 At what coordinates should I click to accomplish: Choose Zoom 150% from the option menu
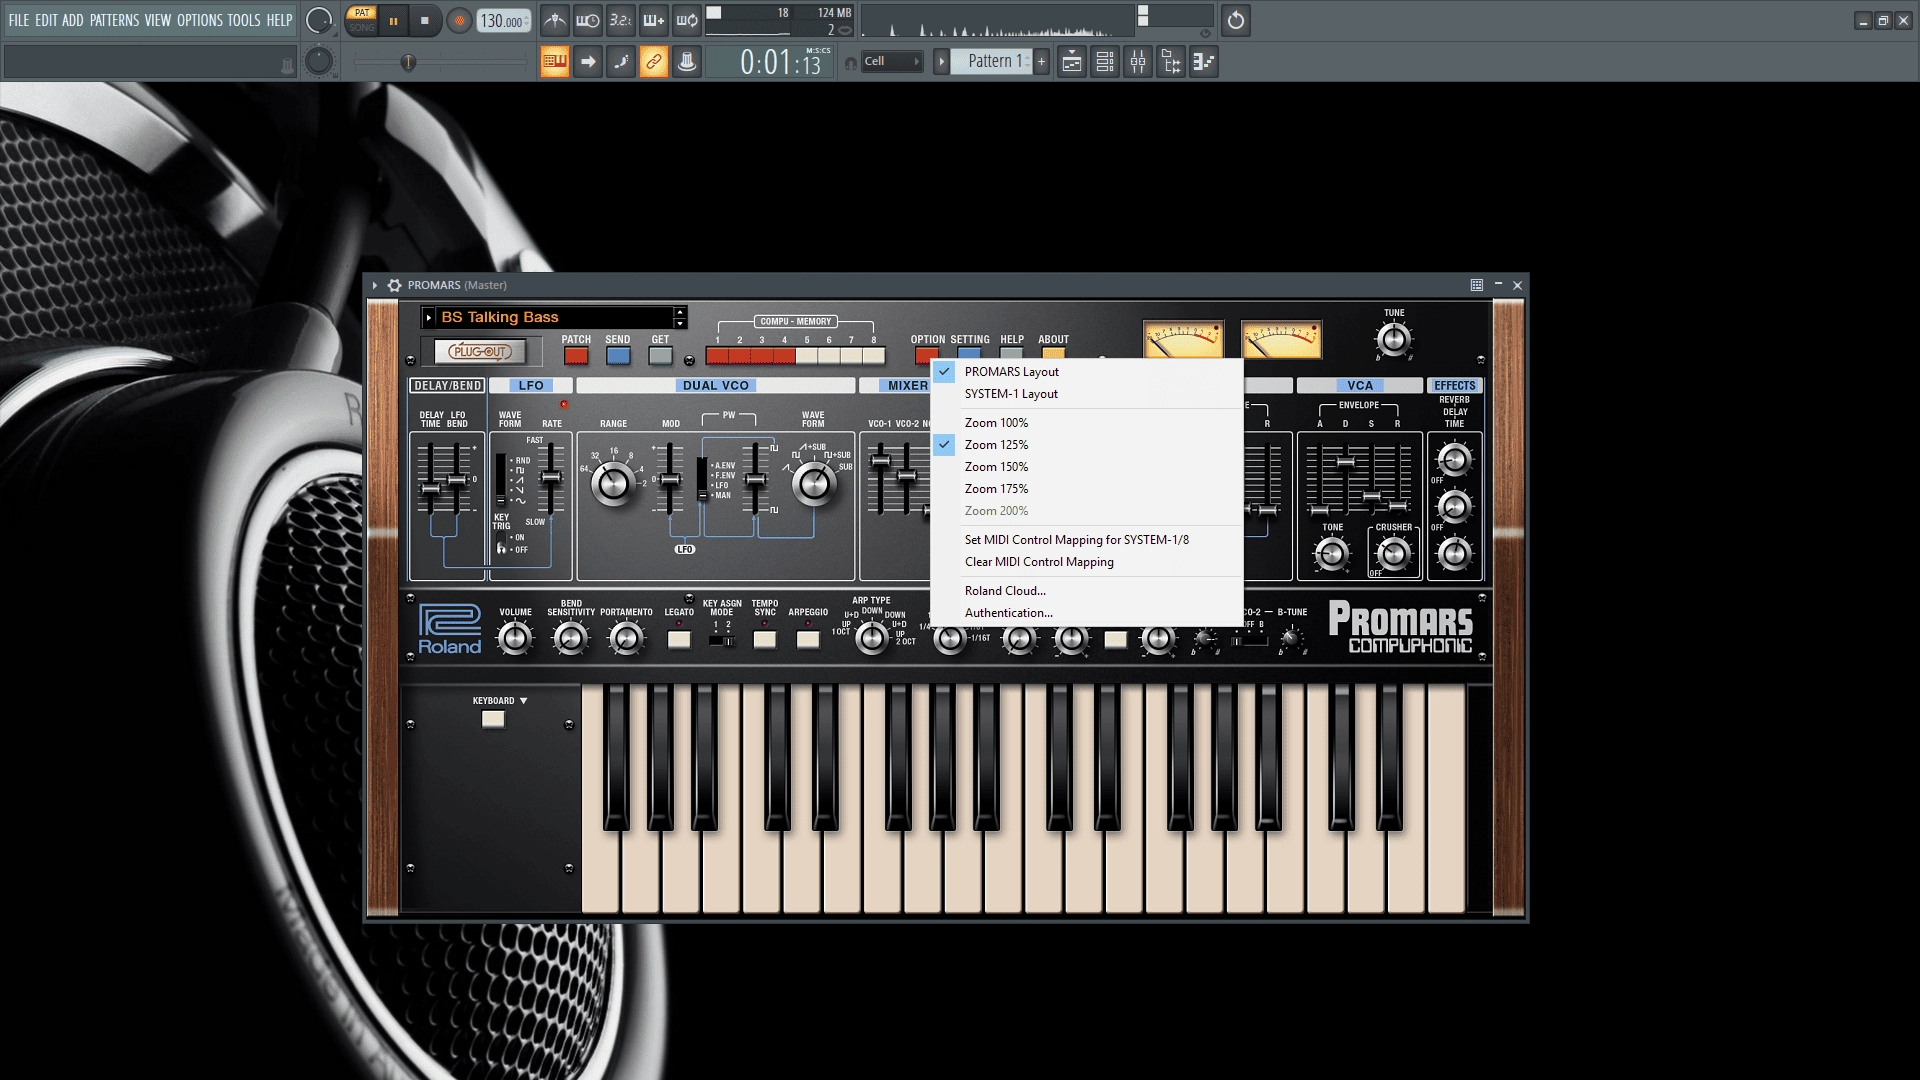(1086, 467)
